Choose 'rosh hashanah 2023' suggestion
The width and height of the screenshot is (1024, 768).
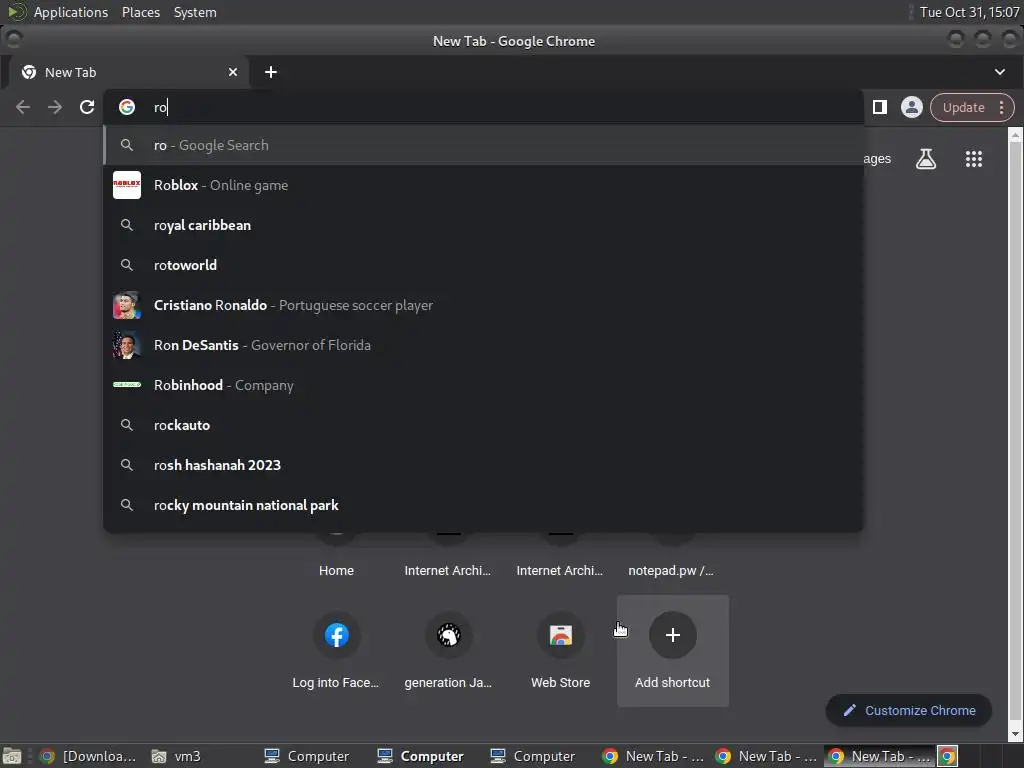coord(483,464)
